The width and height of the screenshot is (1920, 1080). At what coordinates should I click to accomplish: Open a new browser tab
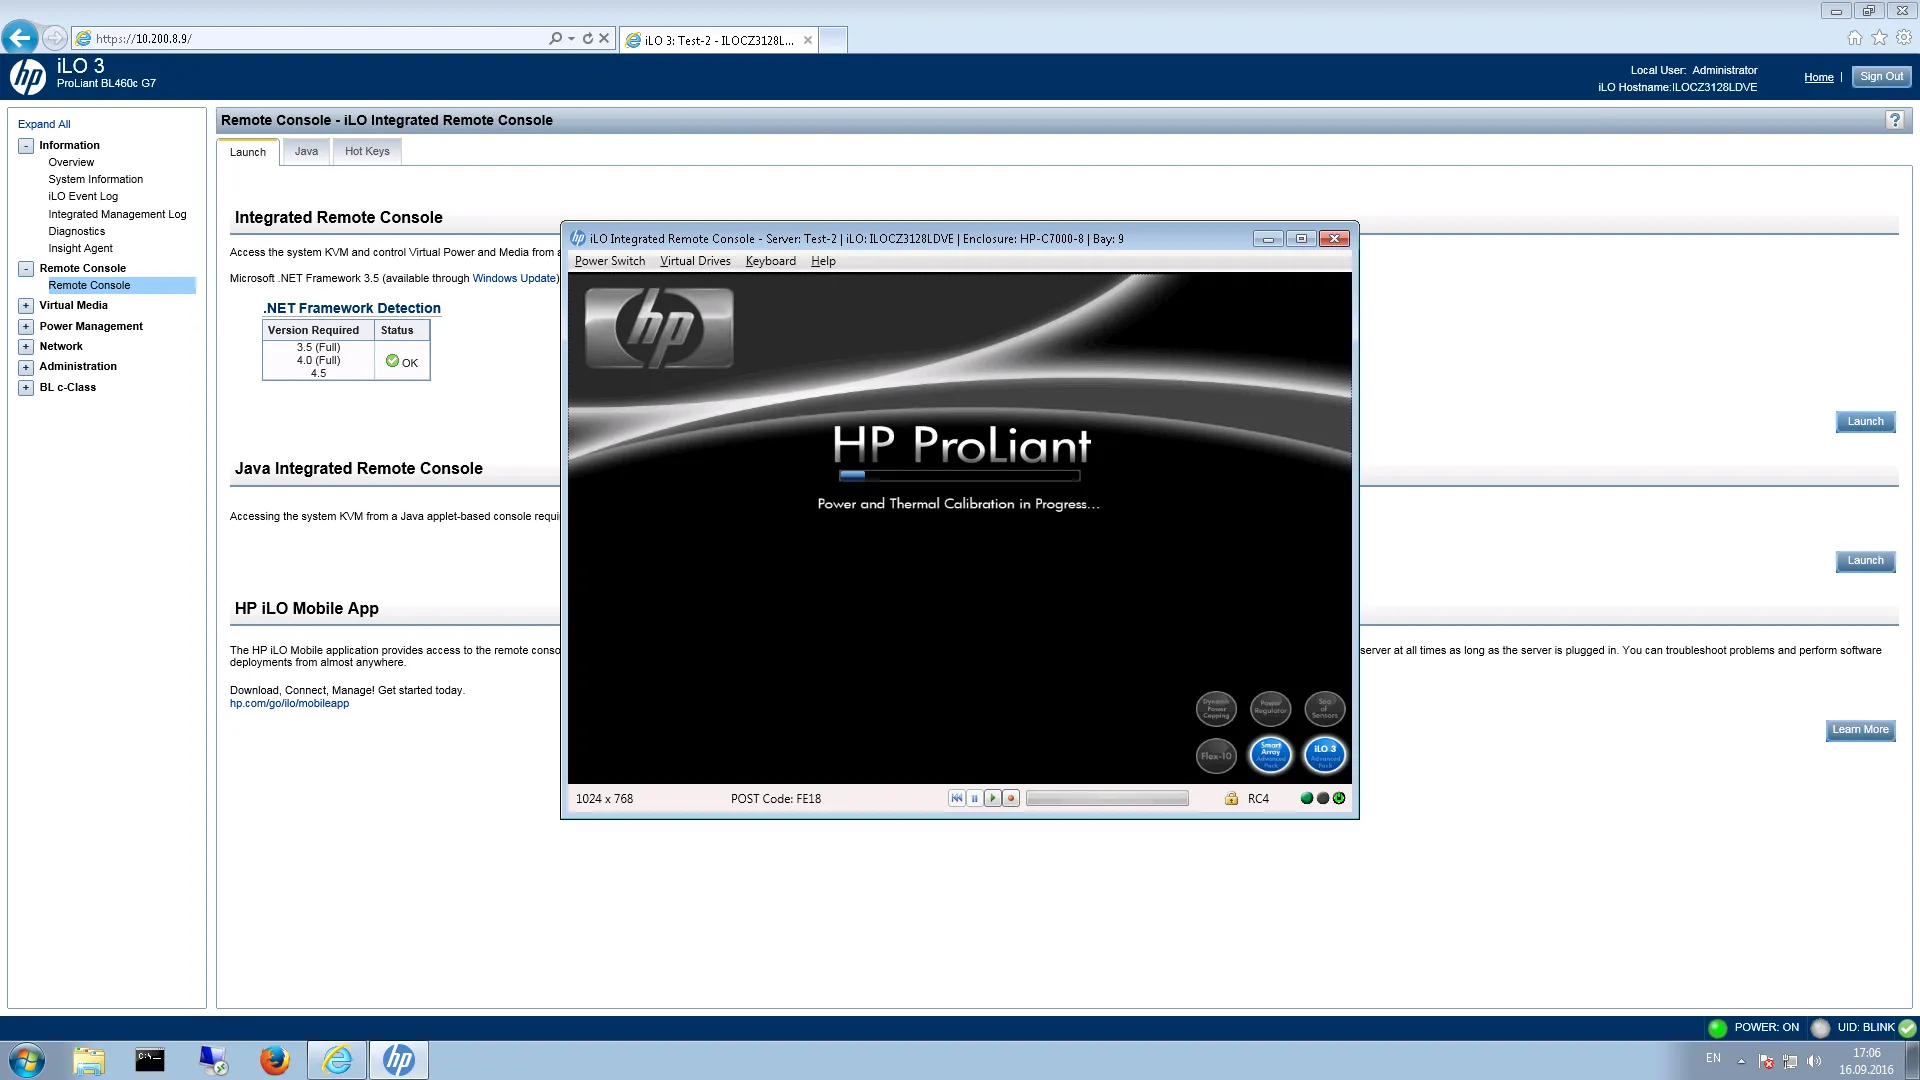[833, 40]
